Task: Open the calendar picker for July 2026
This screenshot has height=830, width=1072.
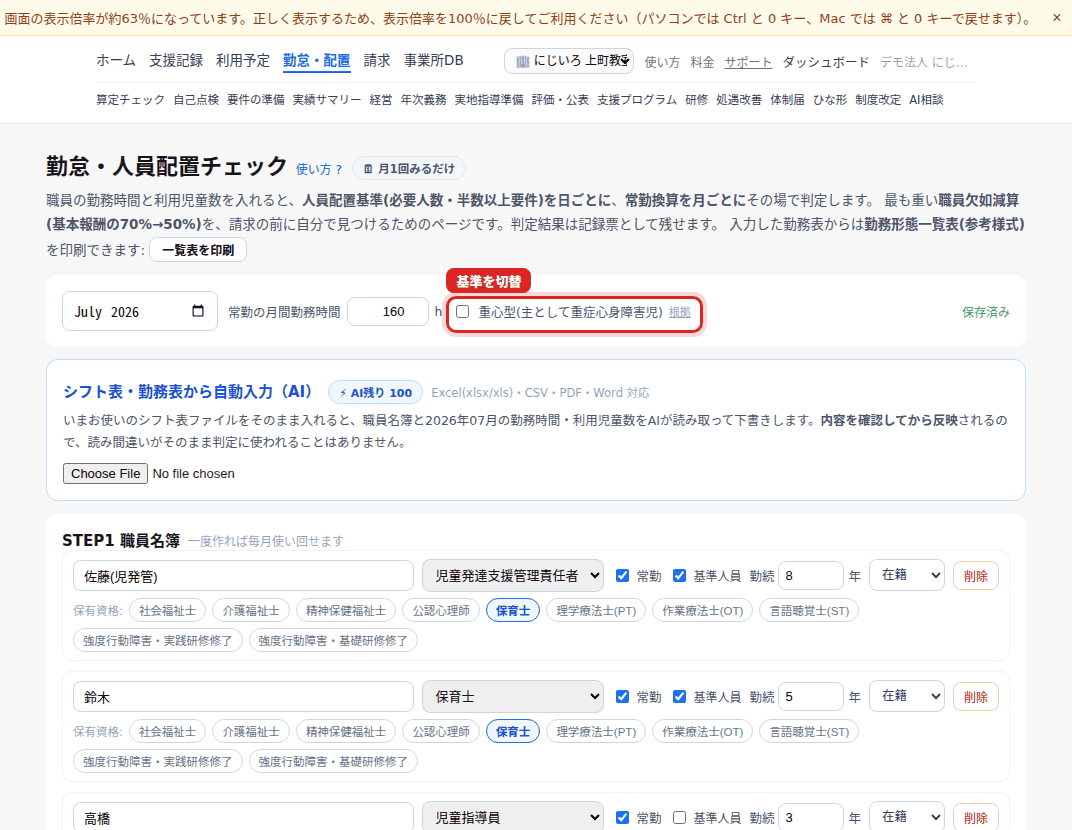Action: point(198,311)
